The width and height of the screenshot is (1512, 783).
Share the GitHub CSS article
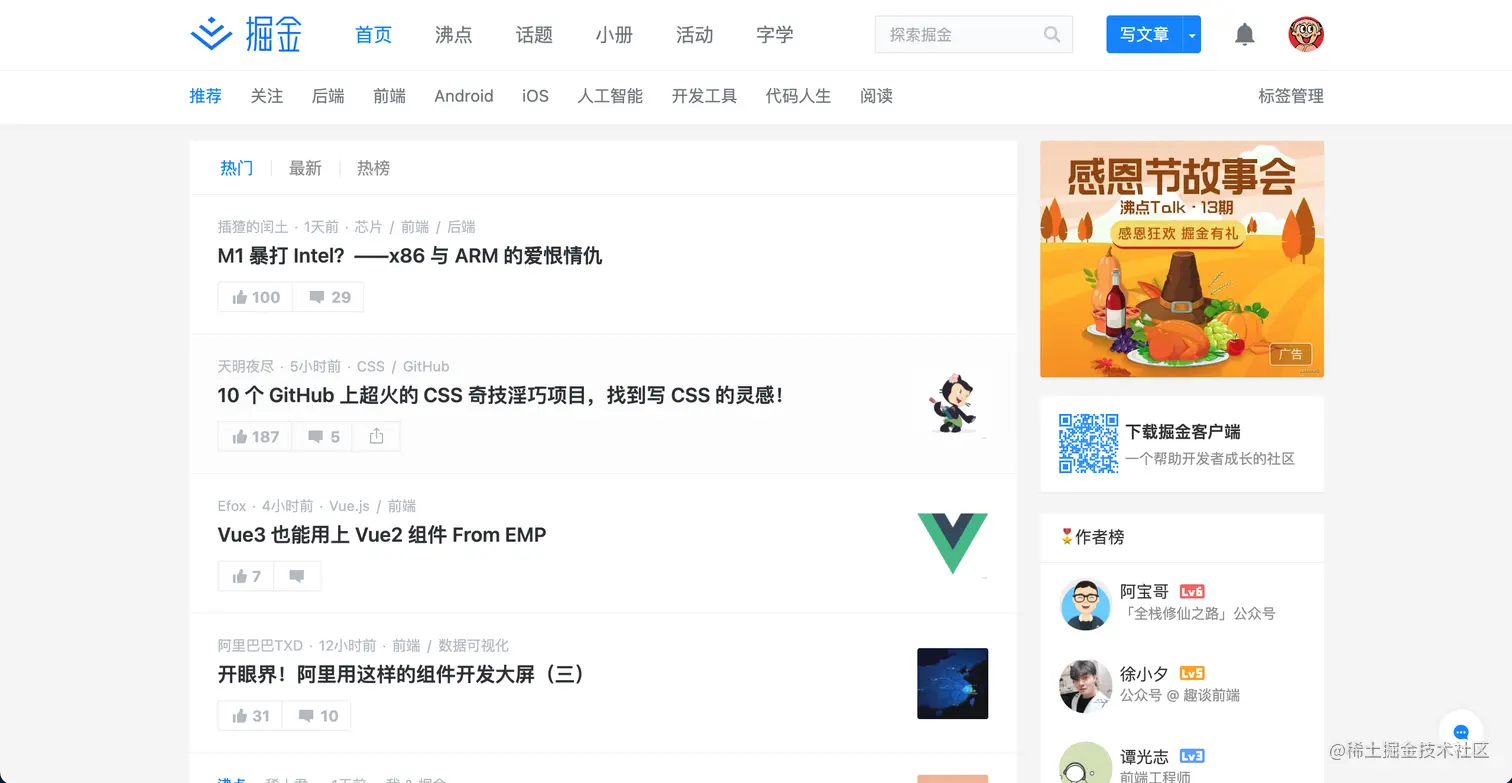[377, 436]
